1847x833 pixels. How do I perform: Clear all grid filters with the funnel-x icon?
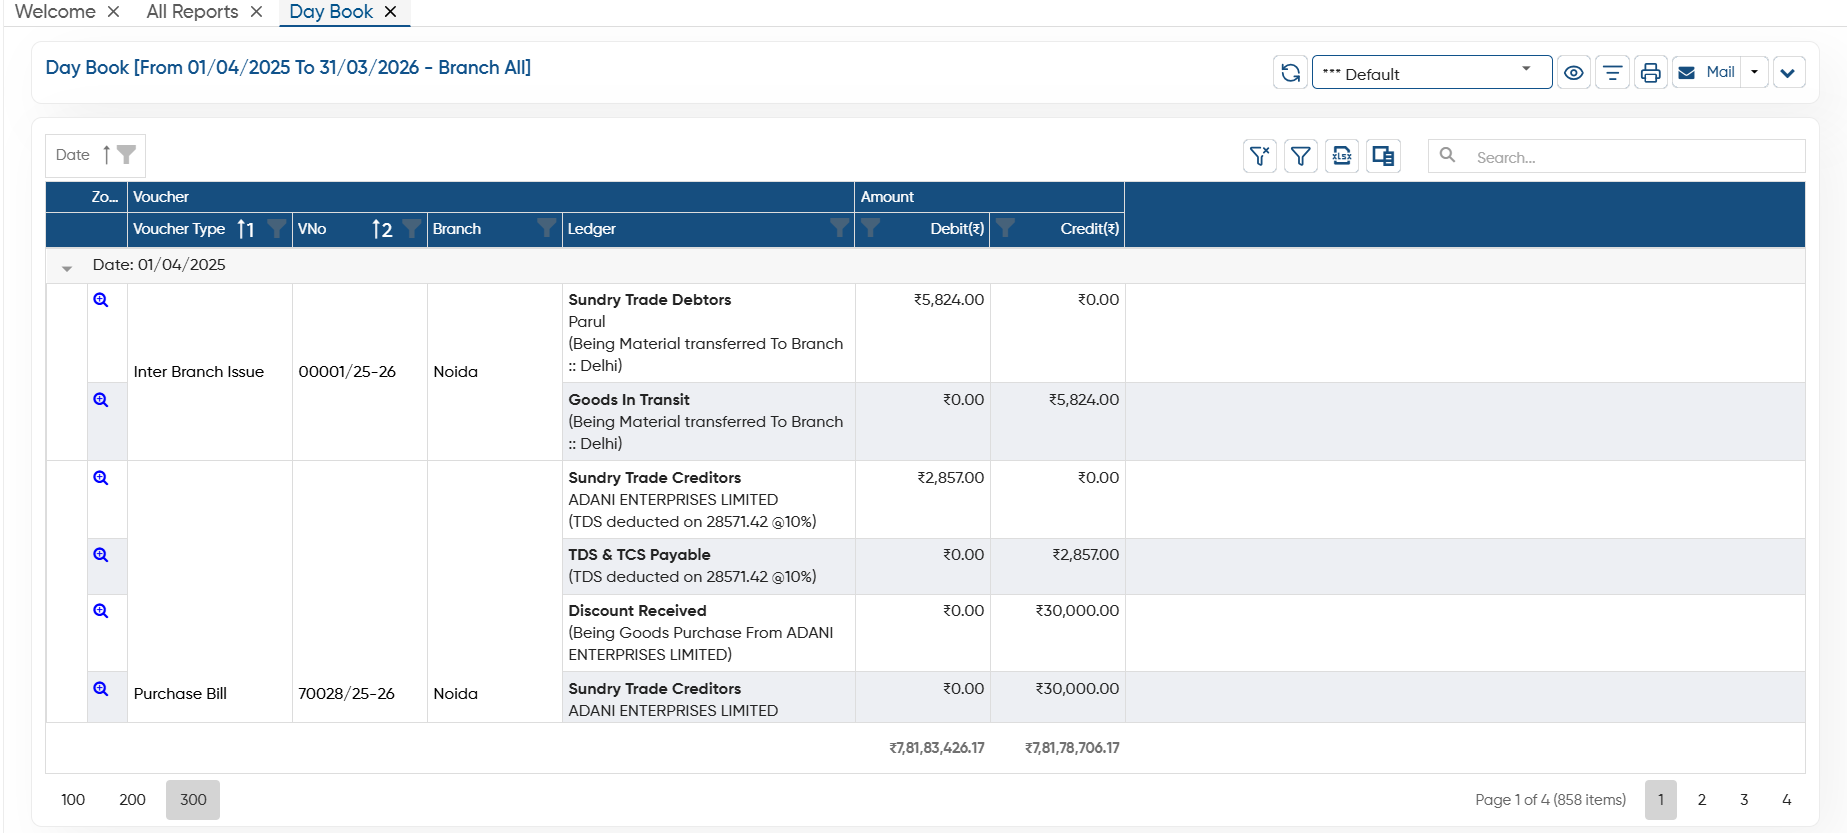point(1260,156)
